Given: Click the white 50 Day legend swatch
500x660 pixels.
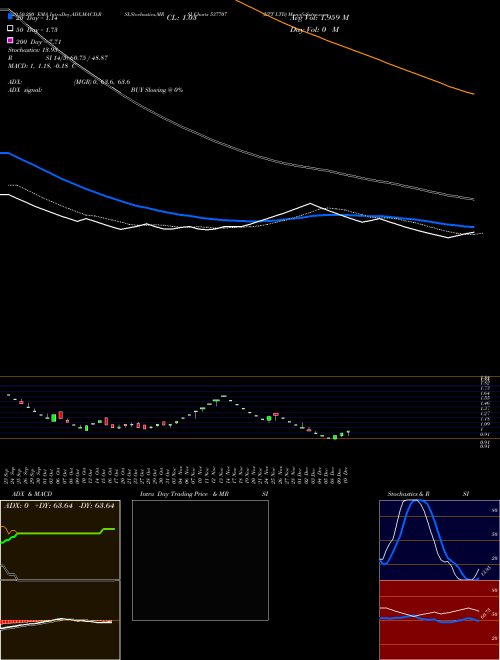Looking at the screenshot, I should pos(10,28).
